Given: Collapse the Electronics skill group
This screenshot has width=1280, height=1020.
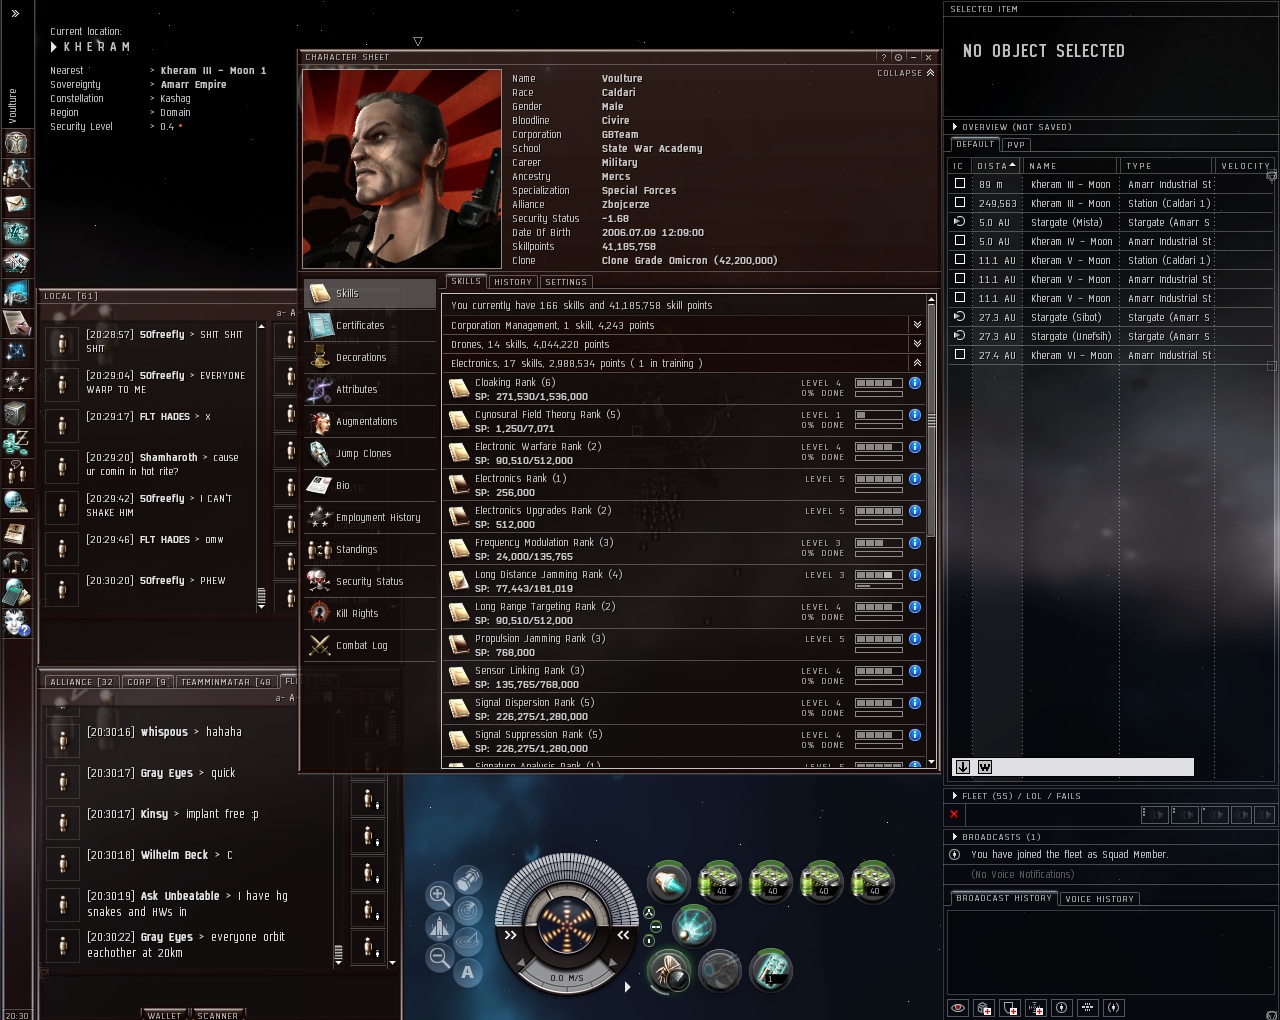Looking at the screenshot, I should tap(917, 363).
